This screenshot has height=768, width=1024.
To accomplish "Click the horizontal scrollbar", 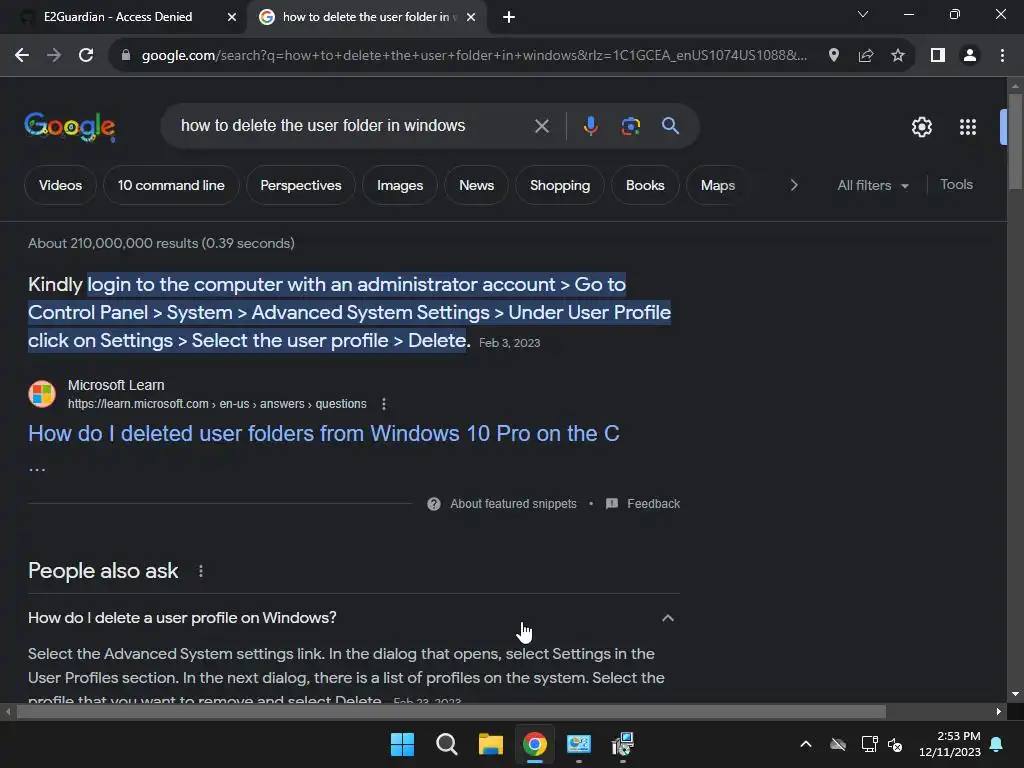I will pos(451,712).
